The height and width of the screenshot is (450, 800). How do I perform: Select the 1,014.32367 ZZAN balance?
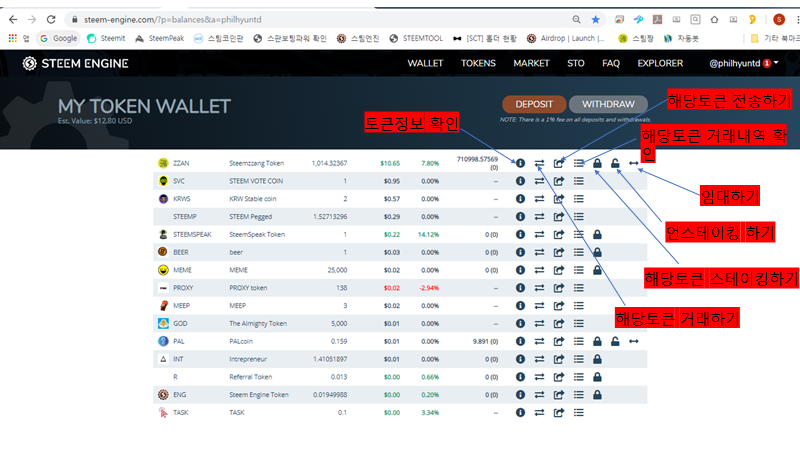[329, 163]
